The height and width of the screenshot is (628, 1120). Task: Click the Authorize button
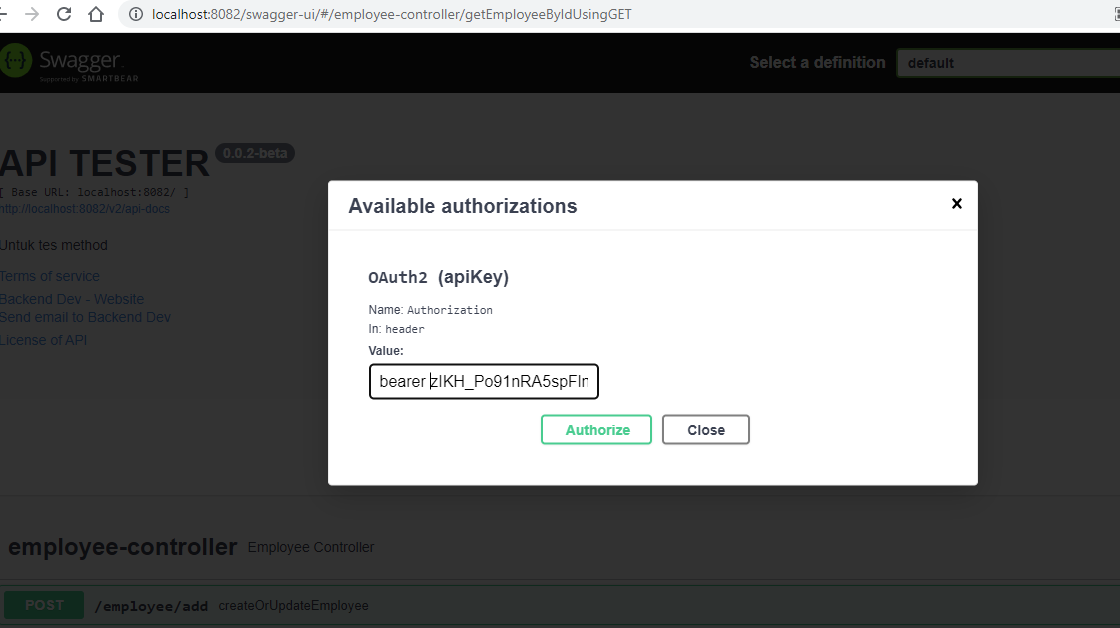[x=596, y=429]
